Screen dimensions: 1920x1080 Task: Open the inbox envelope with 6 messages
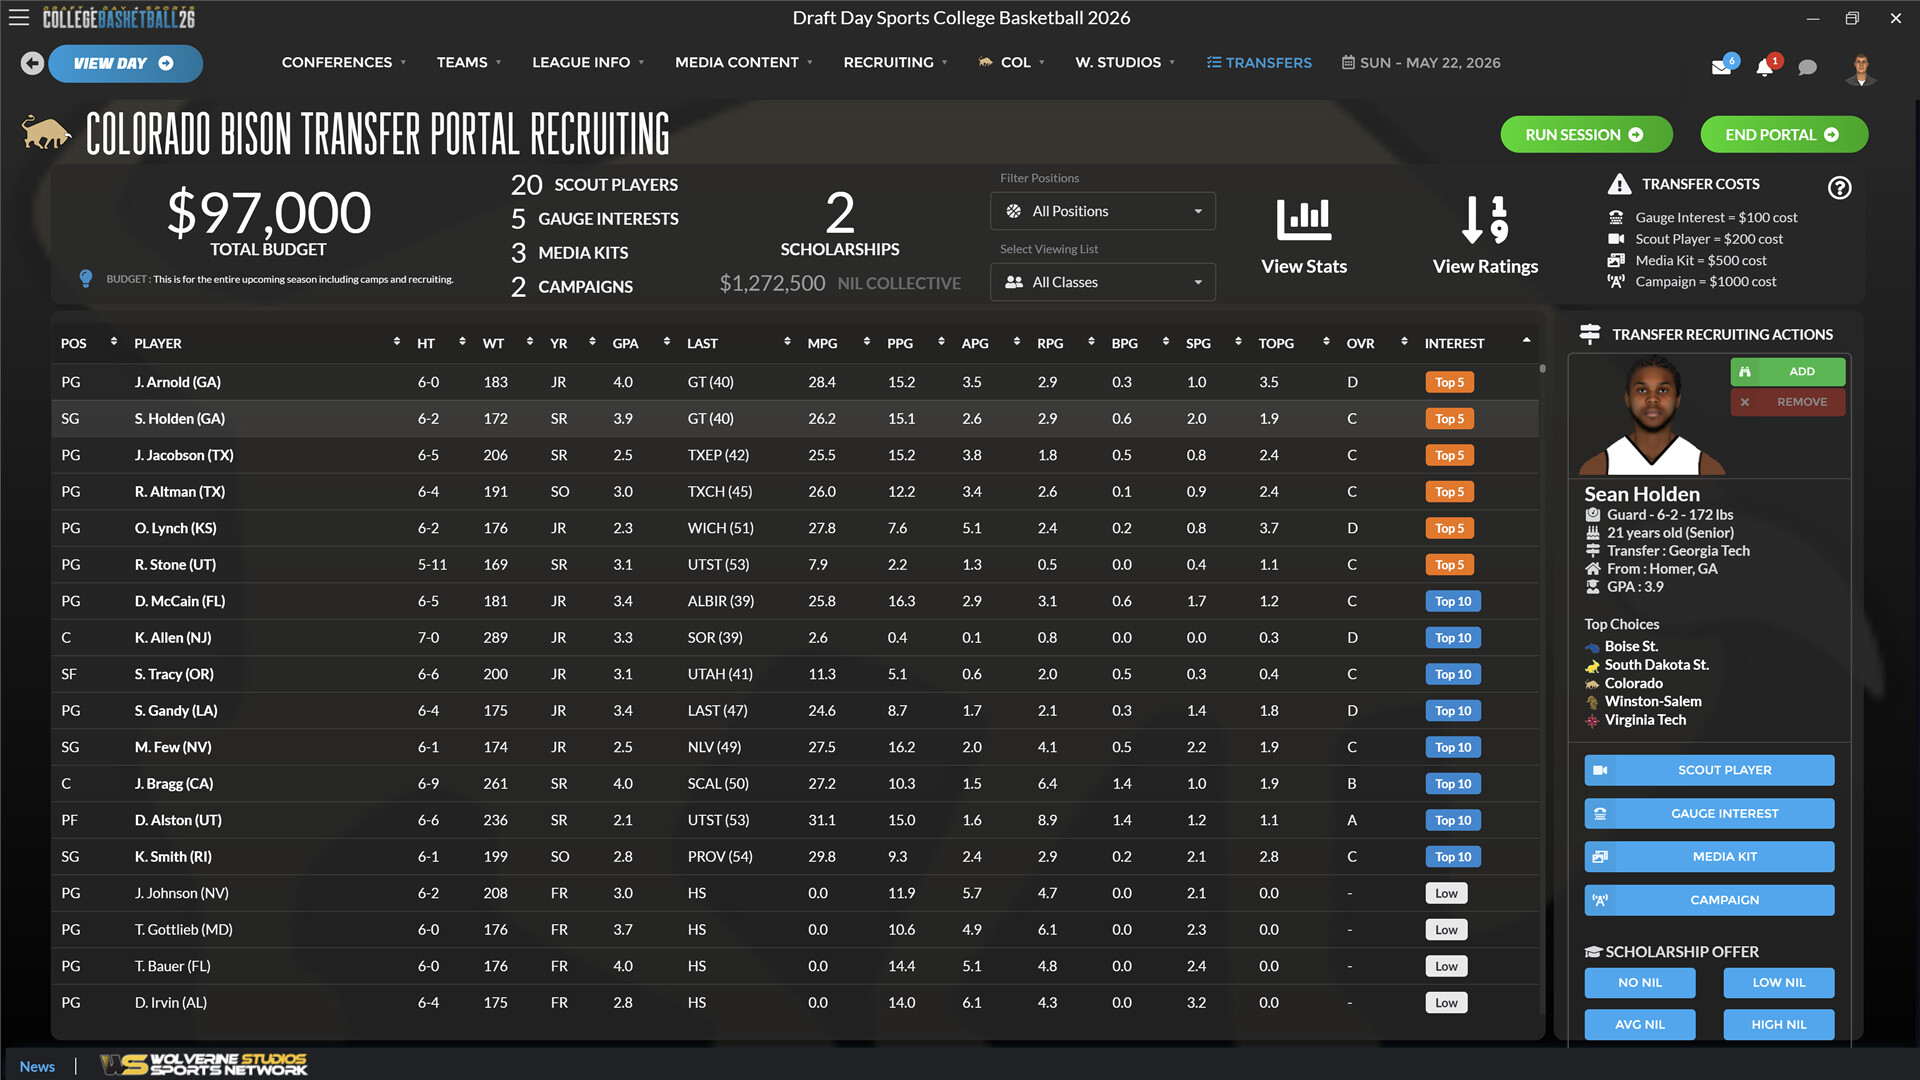[x=1723, y=68]
